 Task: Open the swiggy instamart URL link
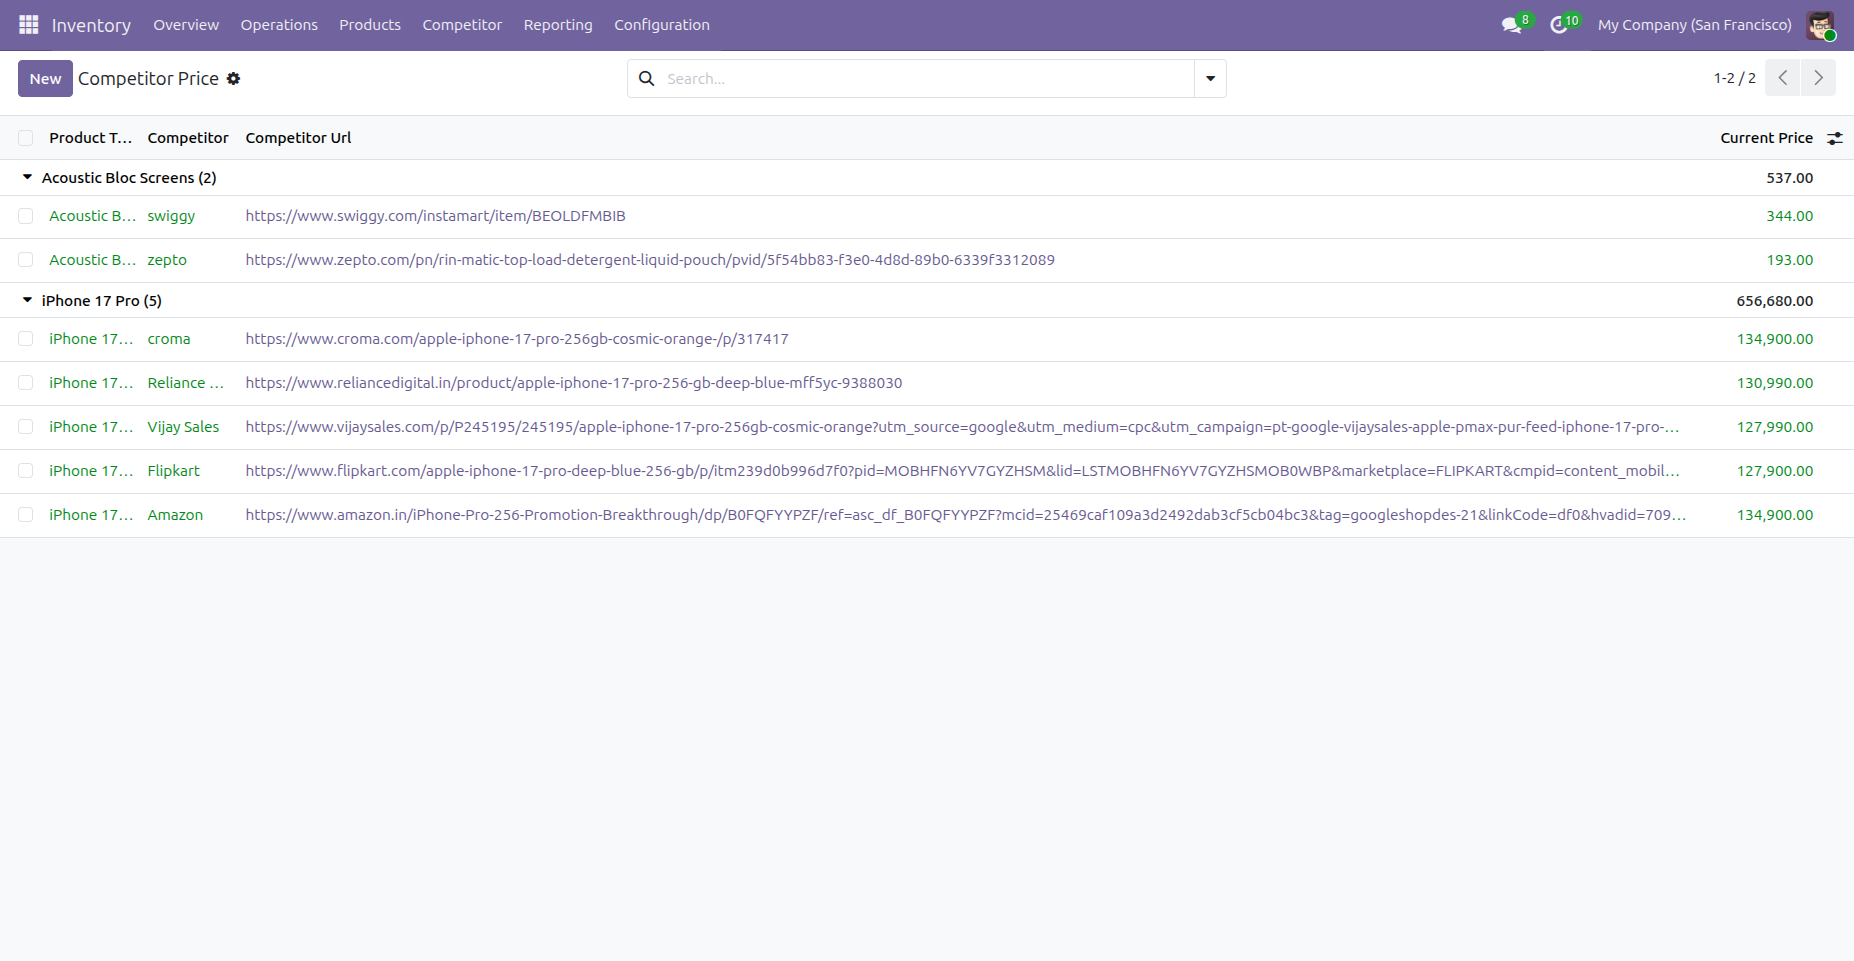pos(435,216)
